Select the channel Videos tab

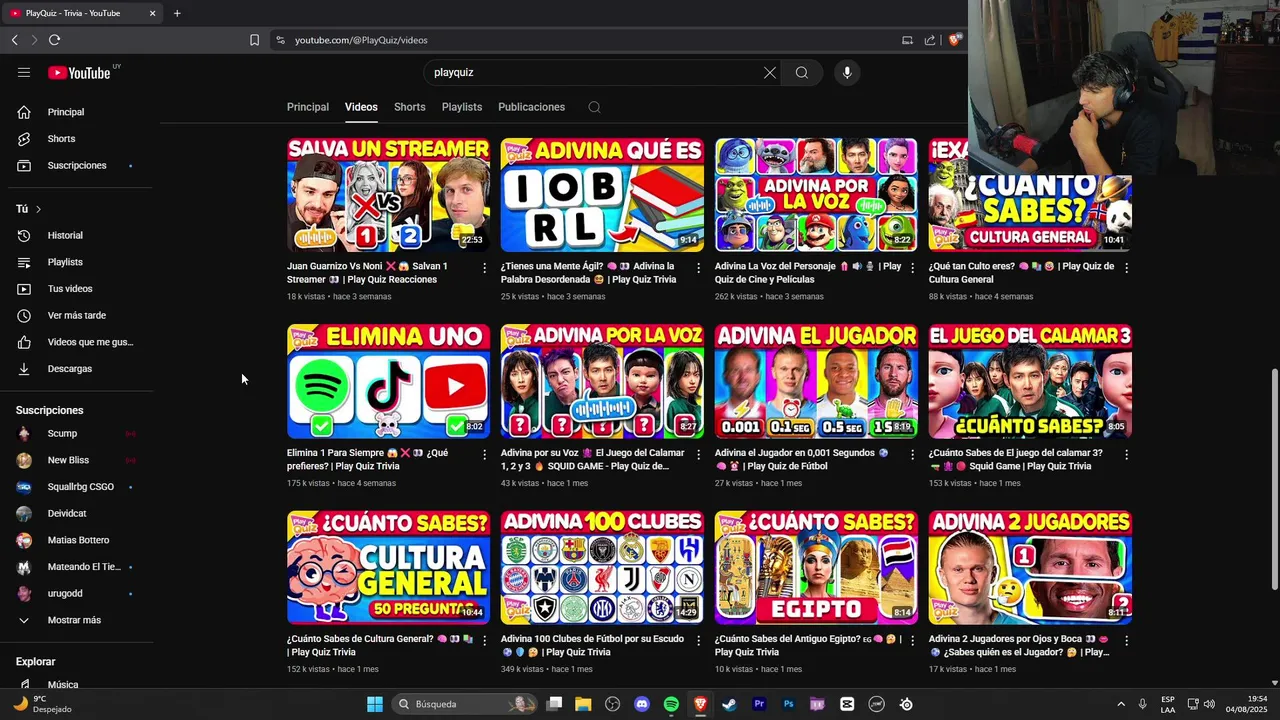tap(361, 107)
